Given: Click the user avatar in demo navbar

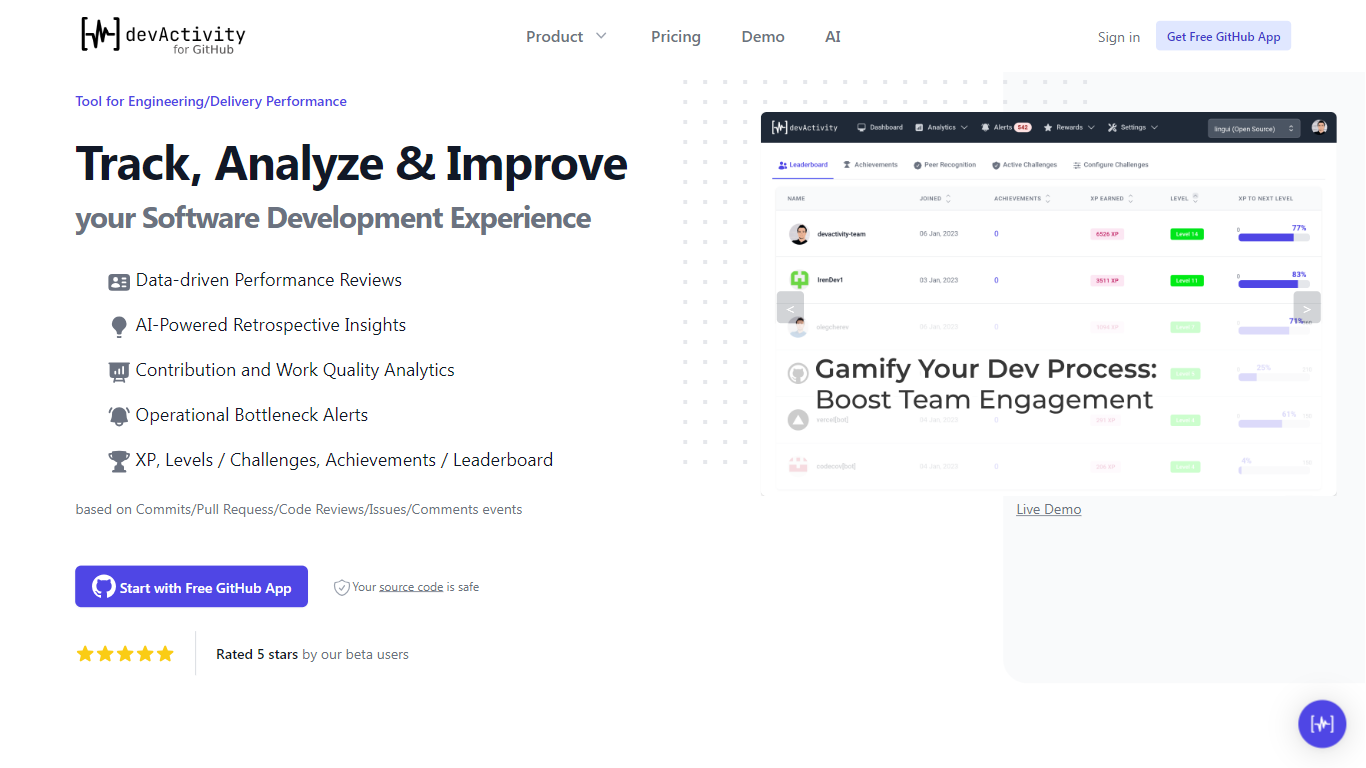Looking at the screenshot, I should [x=1320, y=127].
